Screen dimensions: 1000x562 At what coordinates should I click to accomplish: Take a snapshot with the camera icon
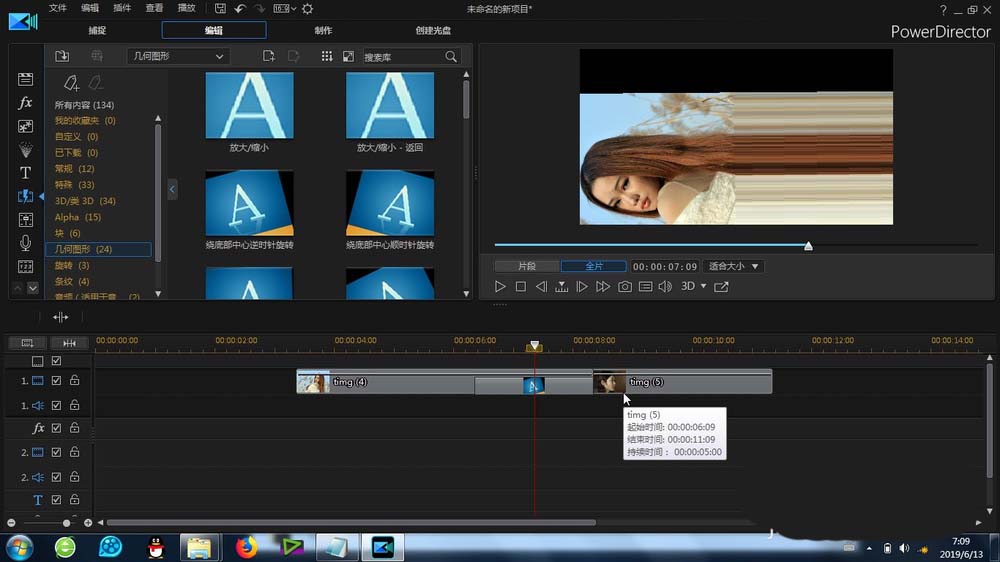tap(625, 287)
